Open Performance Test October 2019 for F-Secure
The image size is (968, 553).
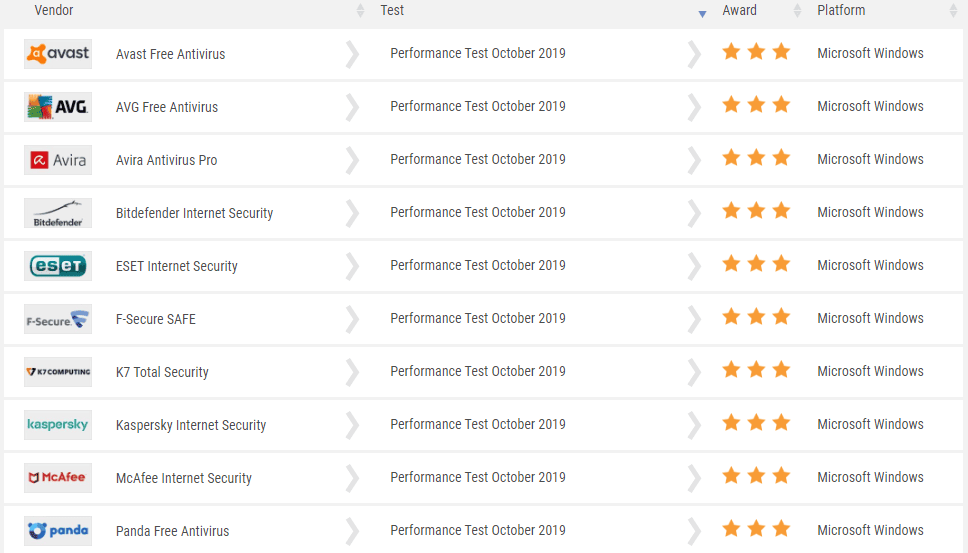pos(478,319)
